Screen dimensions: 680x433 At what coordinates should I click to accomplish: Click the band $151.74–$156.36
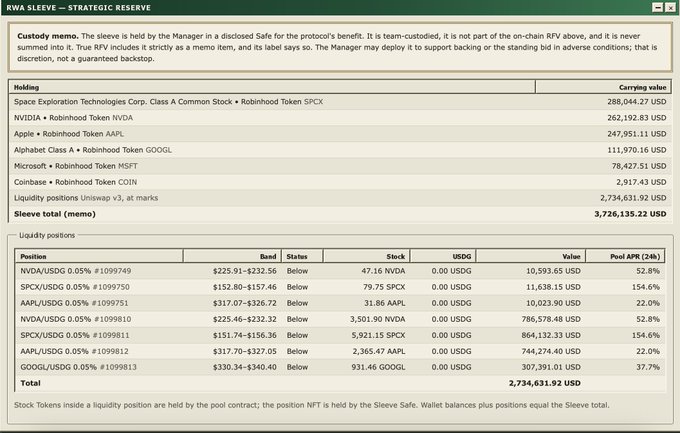click(x=245, y=335)
